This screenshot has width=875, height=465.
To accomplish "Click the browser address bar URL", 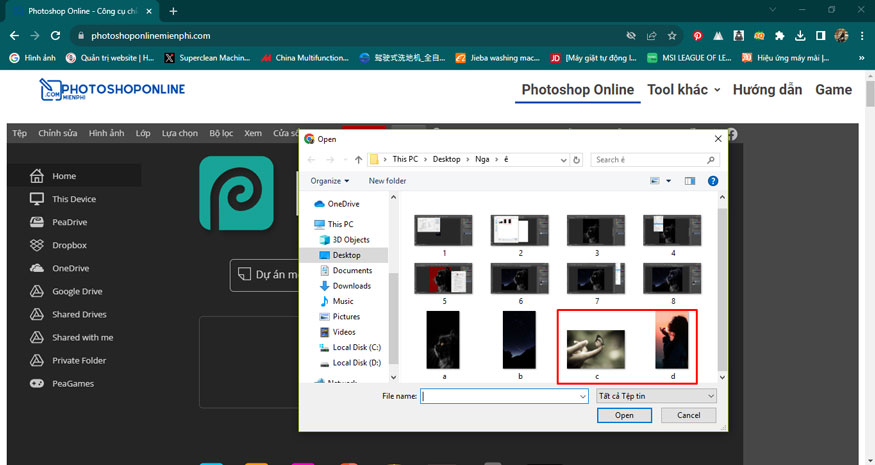I will (x=151, y=36).
